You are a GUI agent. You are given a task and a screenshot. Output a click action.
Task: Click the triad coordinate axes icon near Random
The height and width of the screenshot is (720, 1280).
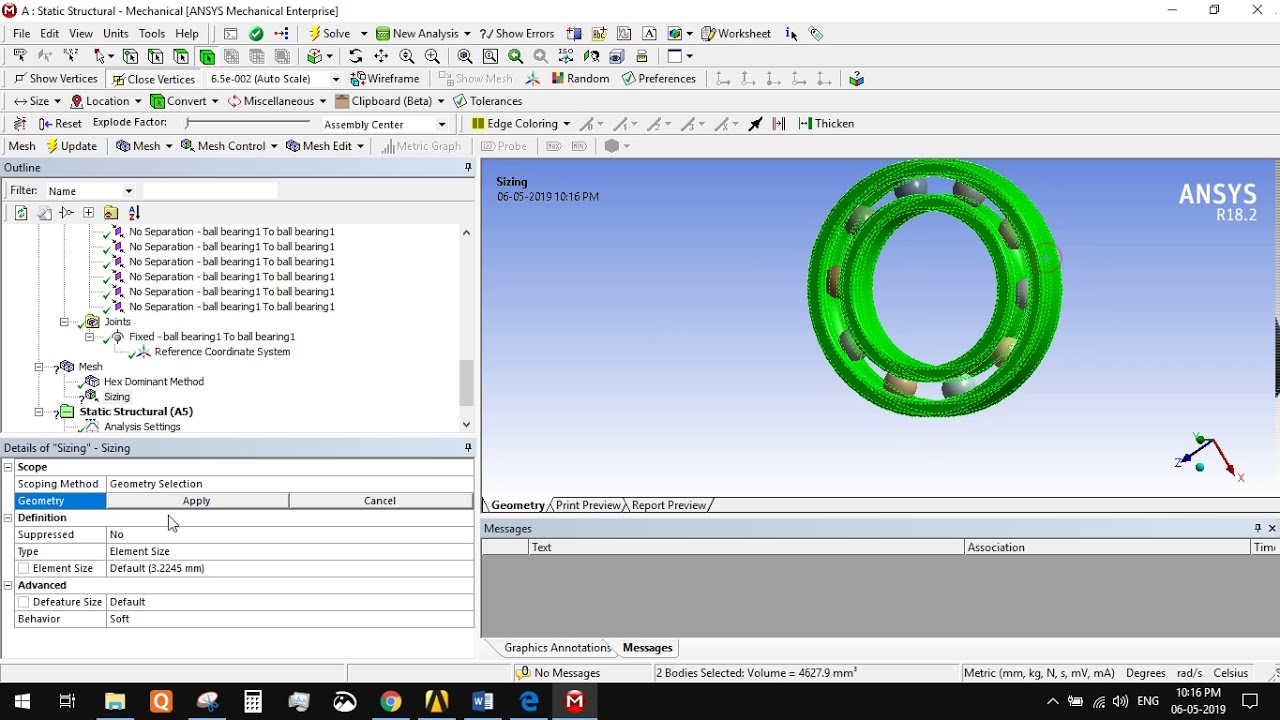533,78
